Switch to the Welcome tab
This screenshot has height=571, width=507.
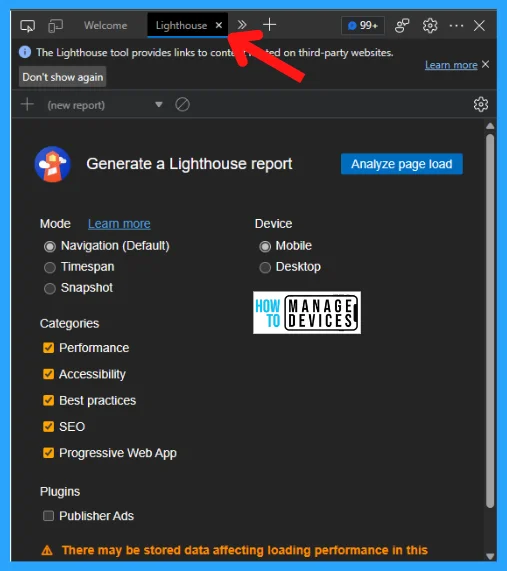coord(106,25)
